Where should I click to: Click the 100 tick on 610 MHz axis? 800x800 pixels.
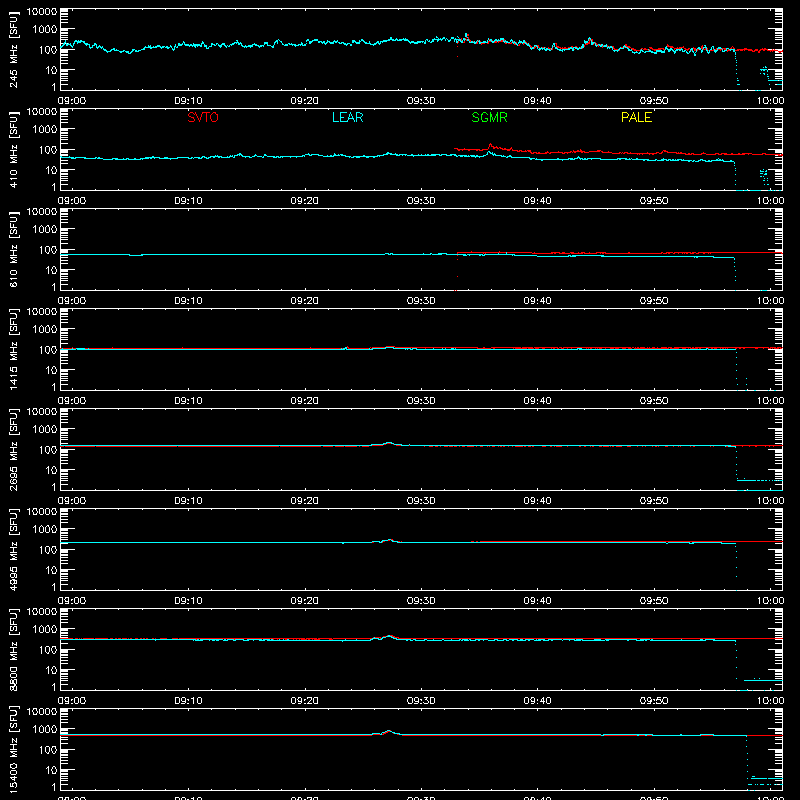click(x=48, y=249)
